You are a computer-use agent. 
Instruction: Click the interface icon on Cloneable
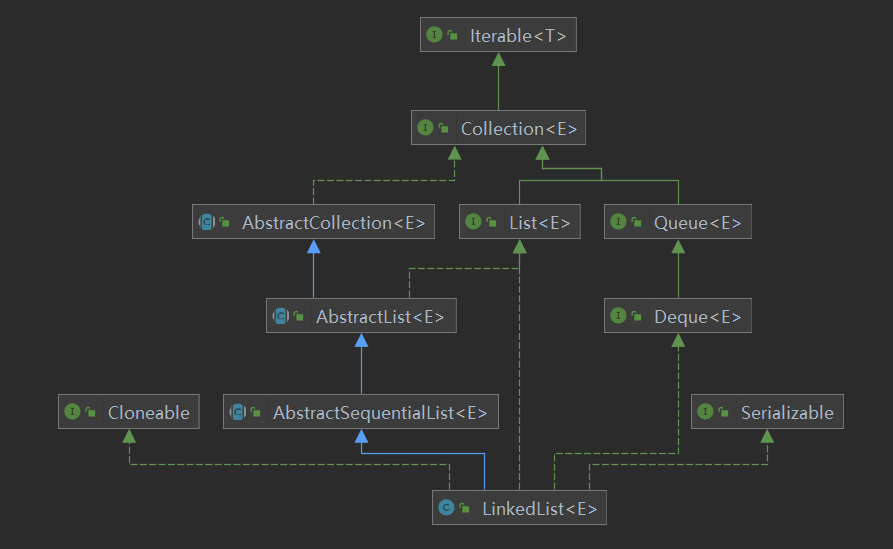72,411
